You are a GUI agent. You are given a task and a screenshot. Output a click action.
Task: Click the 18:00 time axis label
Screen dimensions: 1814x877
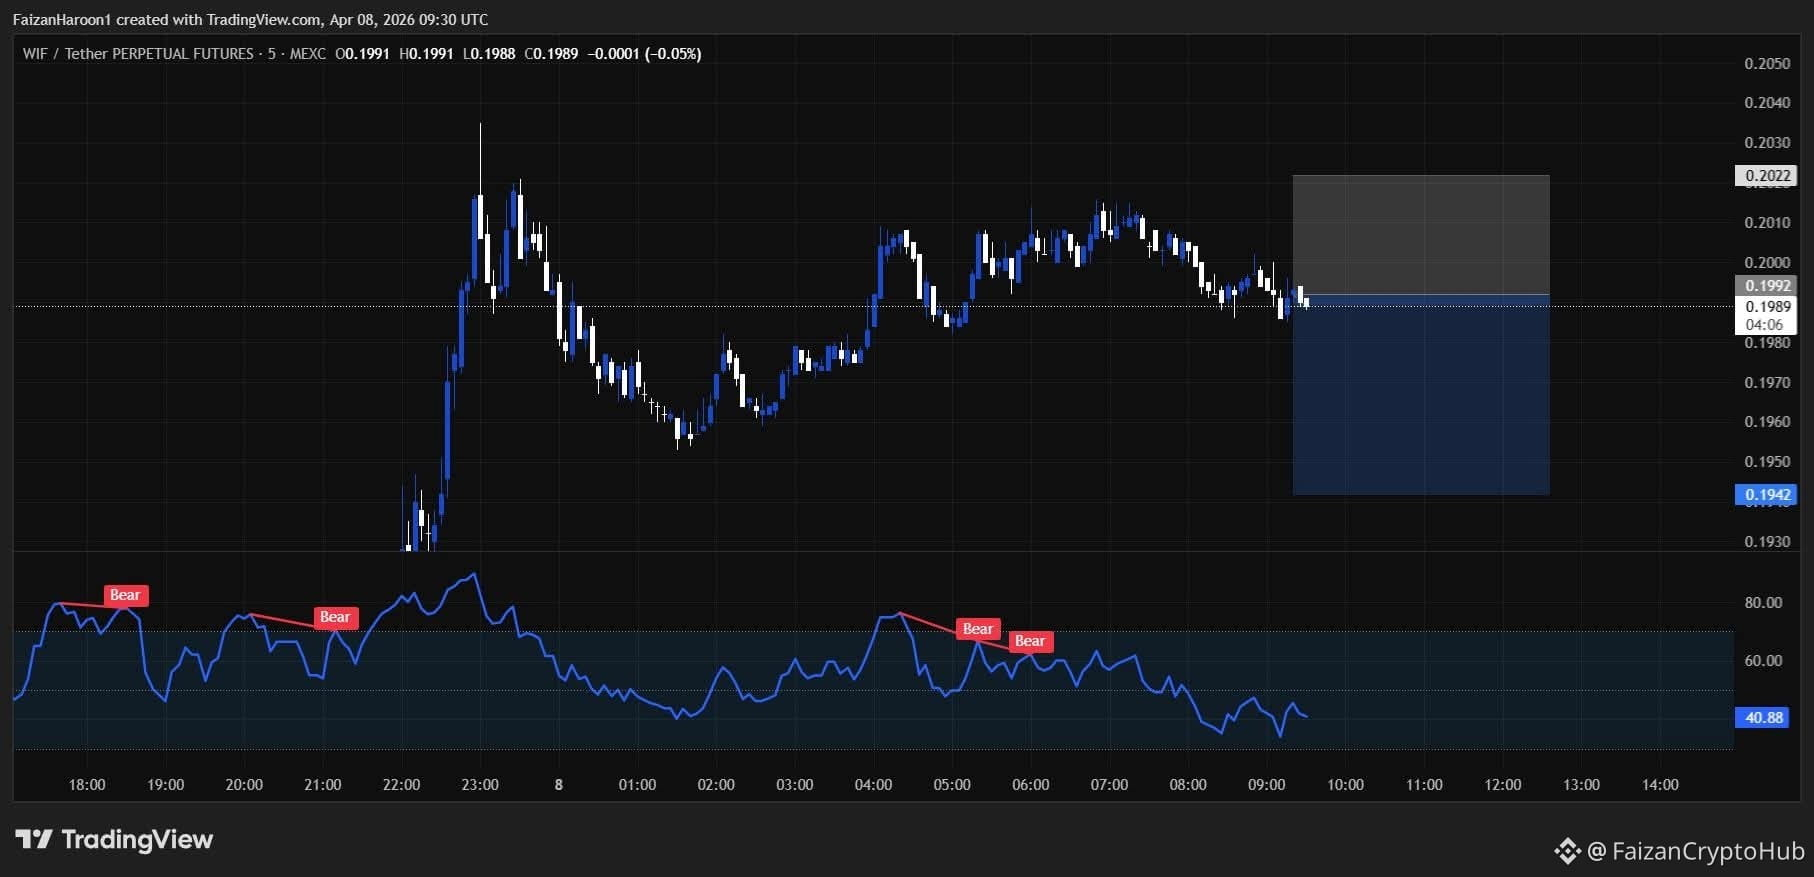pyautogui.click(x=87, y=785)
